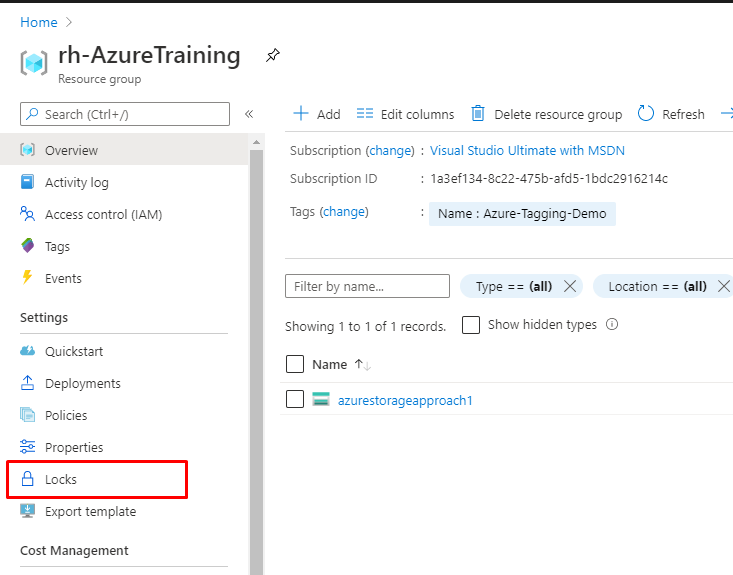This screenshot has width=733, height=575.
Task: Click the Delete resource group label
Action: pyautogui.click(x=558, y=115)
